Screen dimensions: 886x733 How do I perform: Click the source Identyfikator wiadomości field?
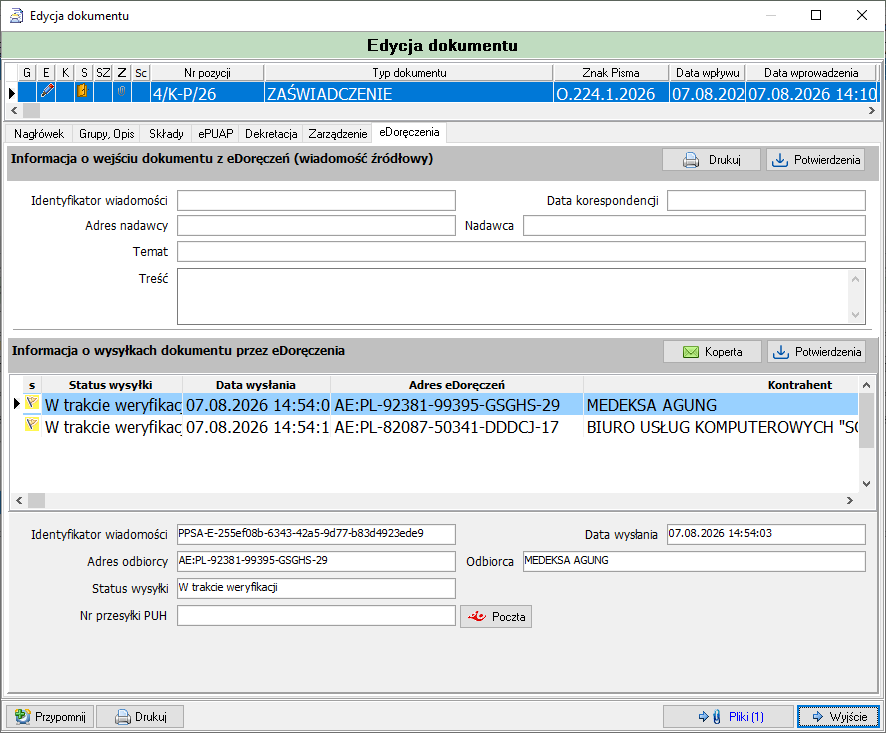316,201
